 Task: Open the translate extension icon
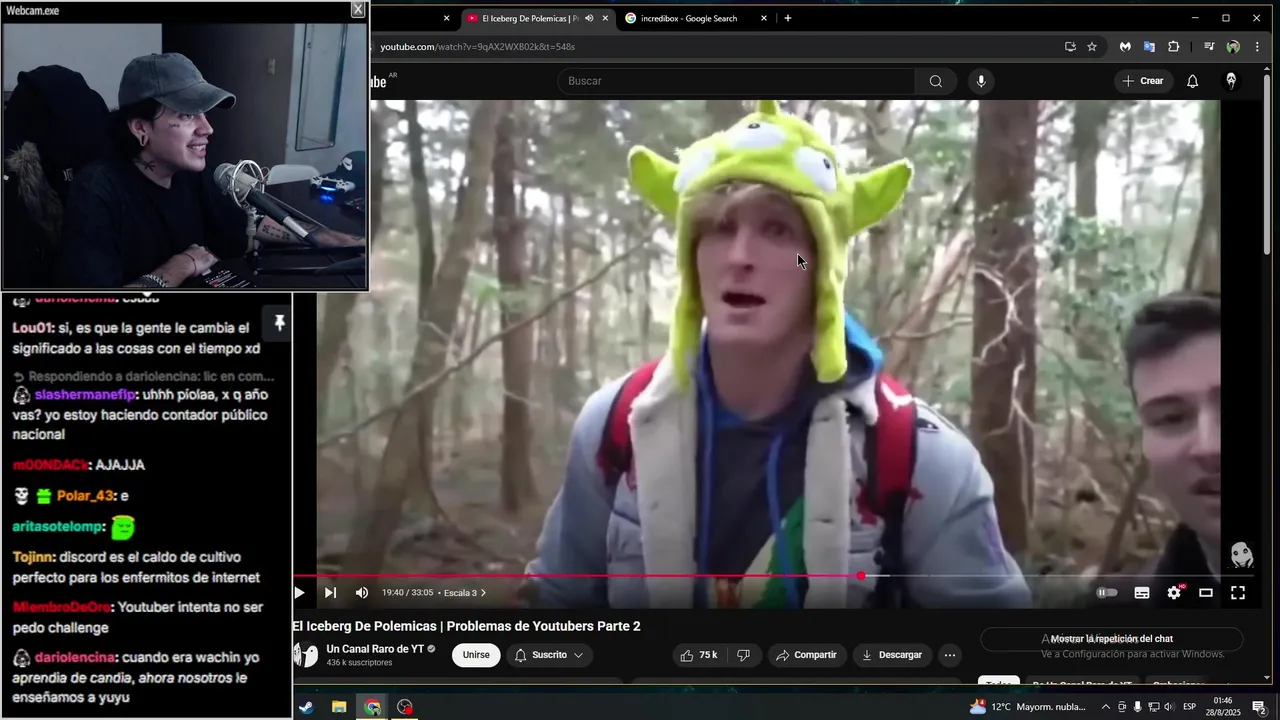[x=1149, y=47]
